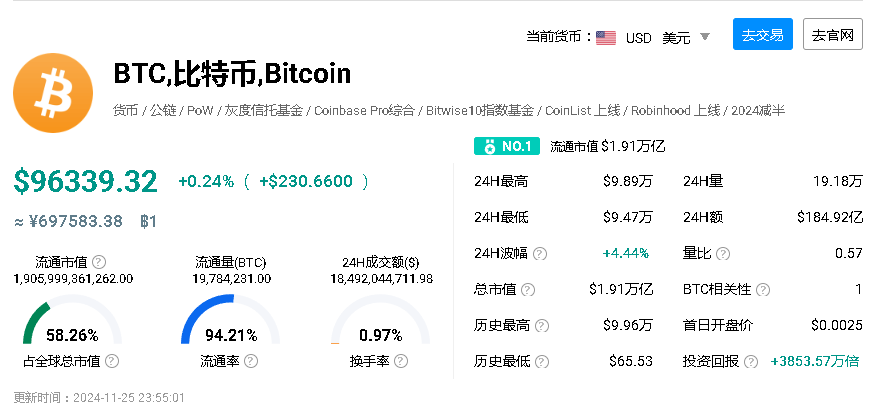Click help icon next to 流通量(BTC)

coord(277,261)
